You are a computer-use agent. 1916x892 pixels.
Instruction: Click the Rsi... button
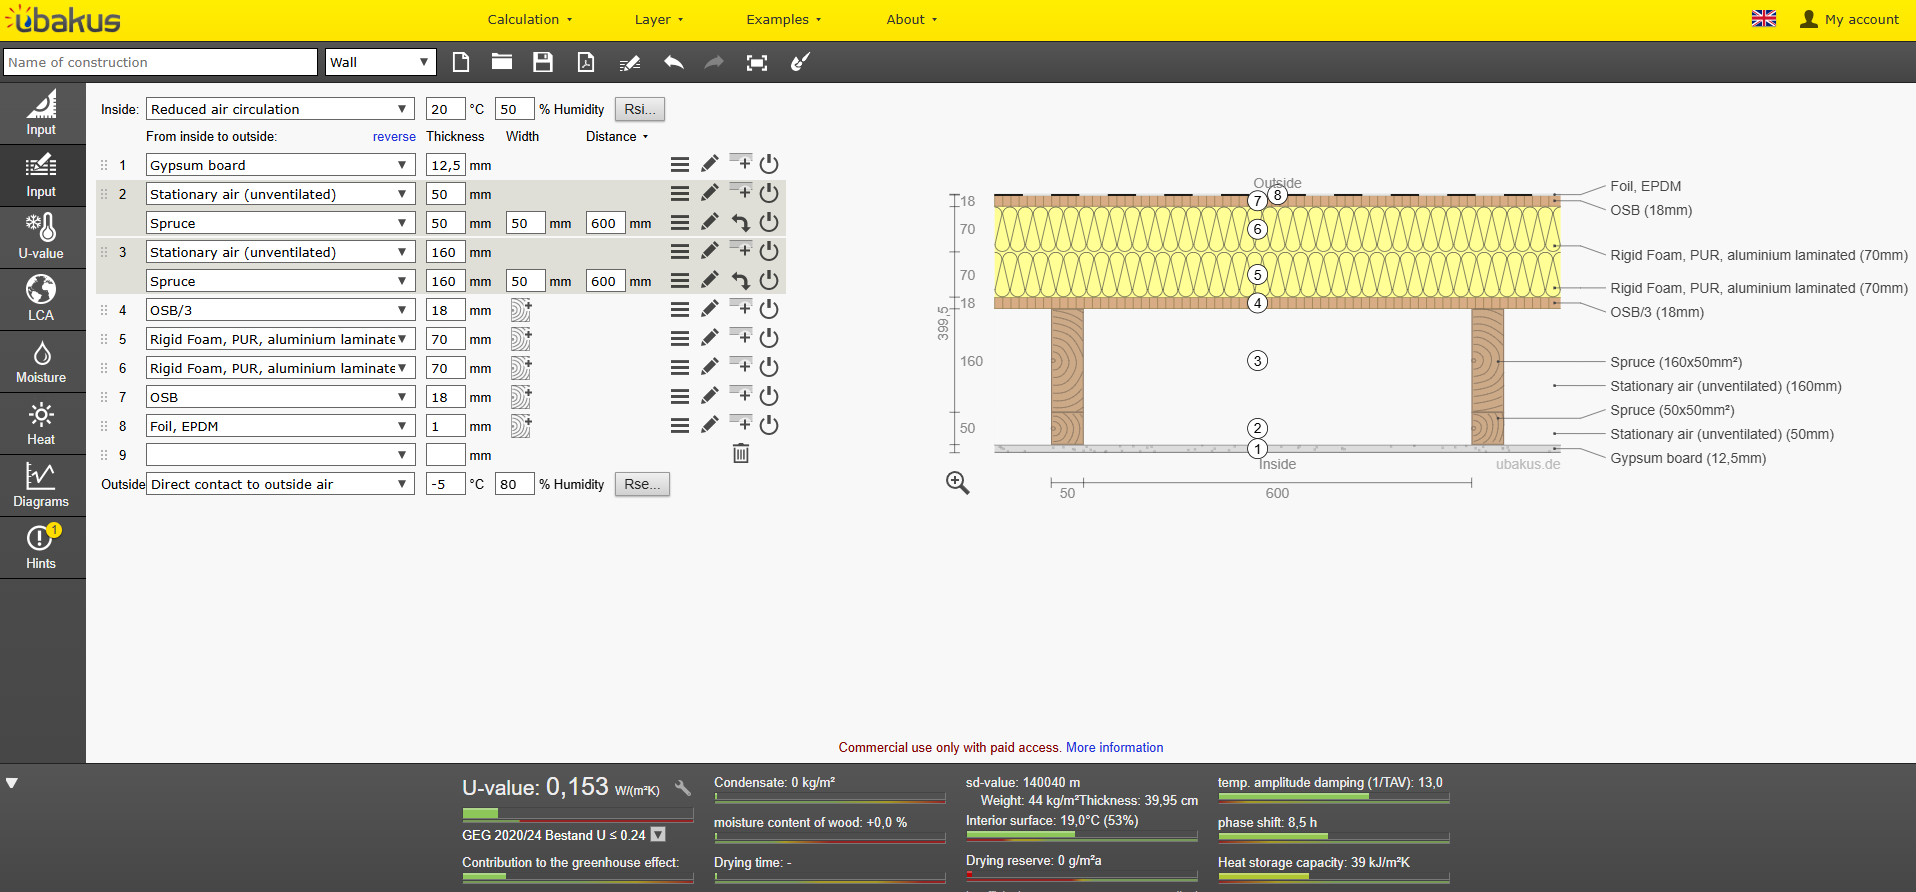(640, 109)
